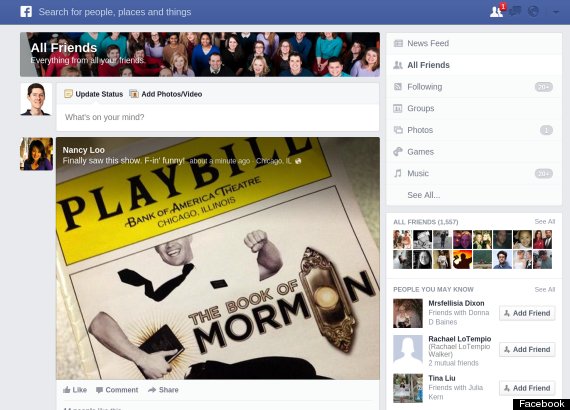This screenshot has width=570, height=410.
Task: Click the Share arrow icon under post
Action: click(x=152, y=390)
